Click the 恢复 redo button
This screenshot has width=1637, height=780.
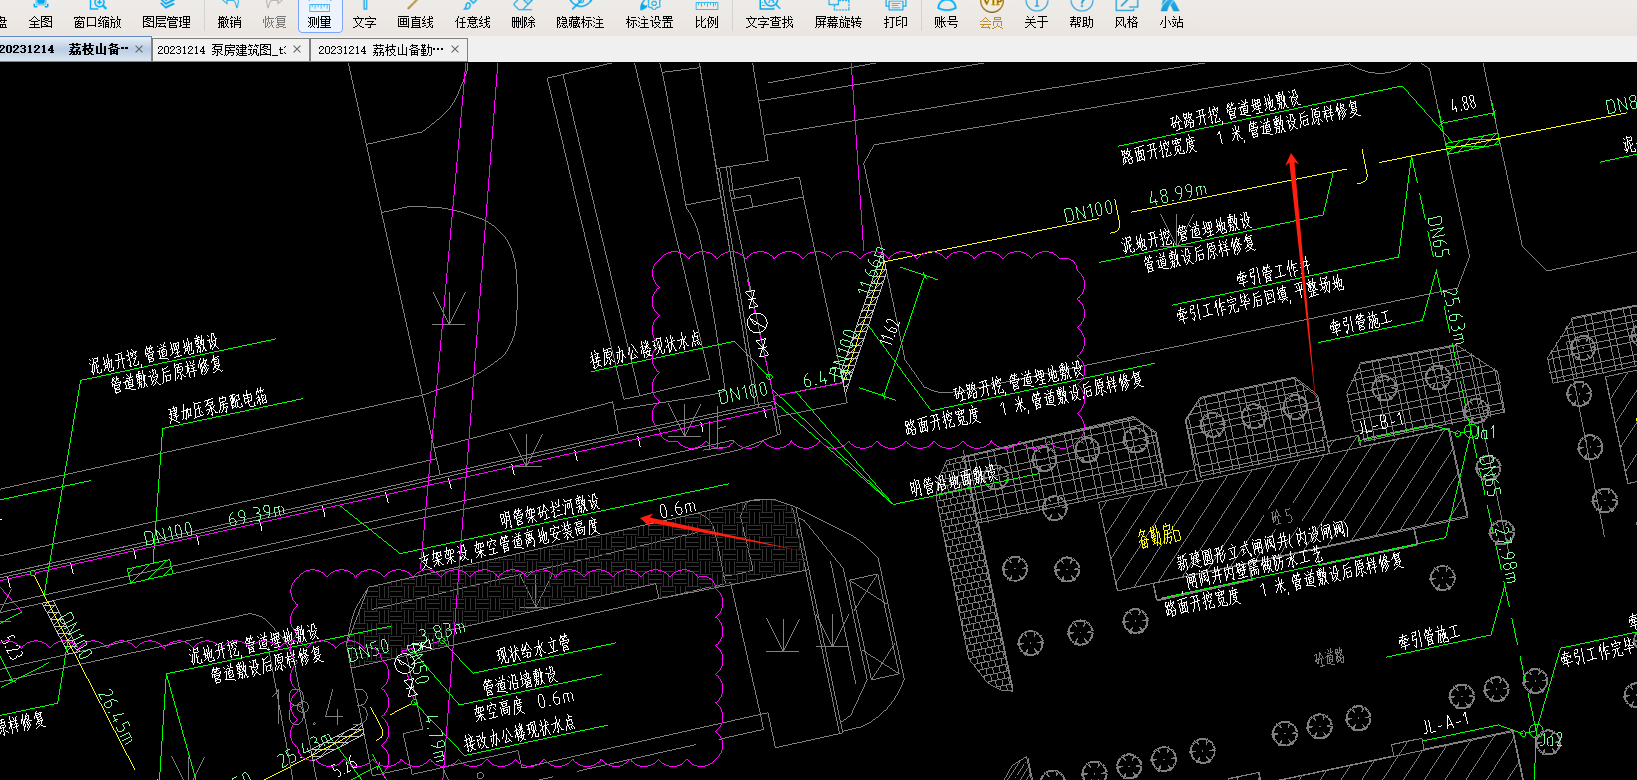point(274,15)
